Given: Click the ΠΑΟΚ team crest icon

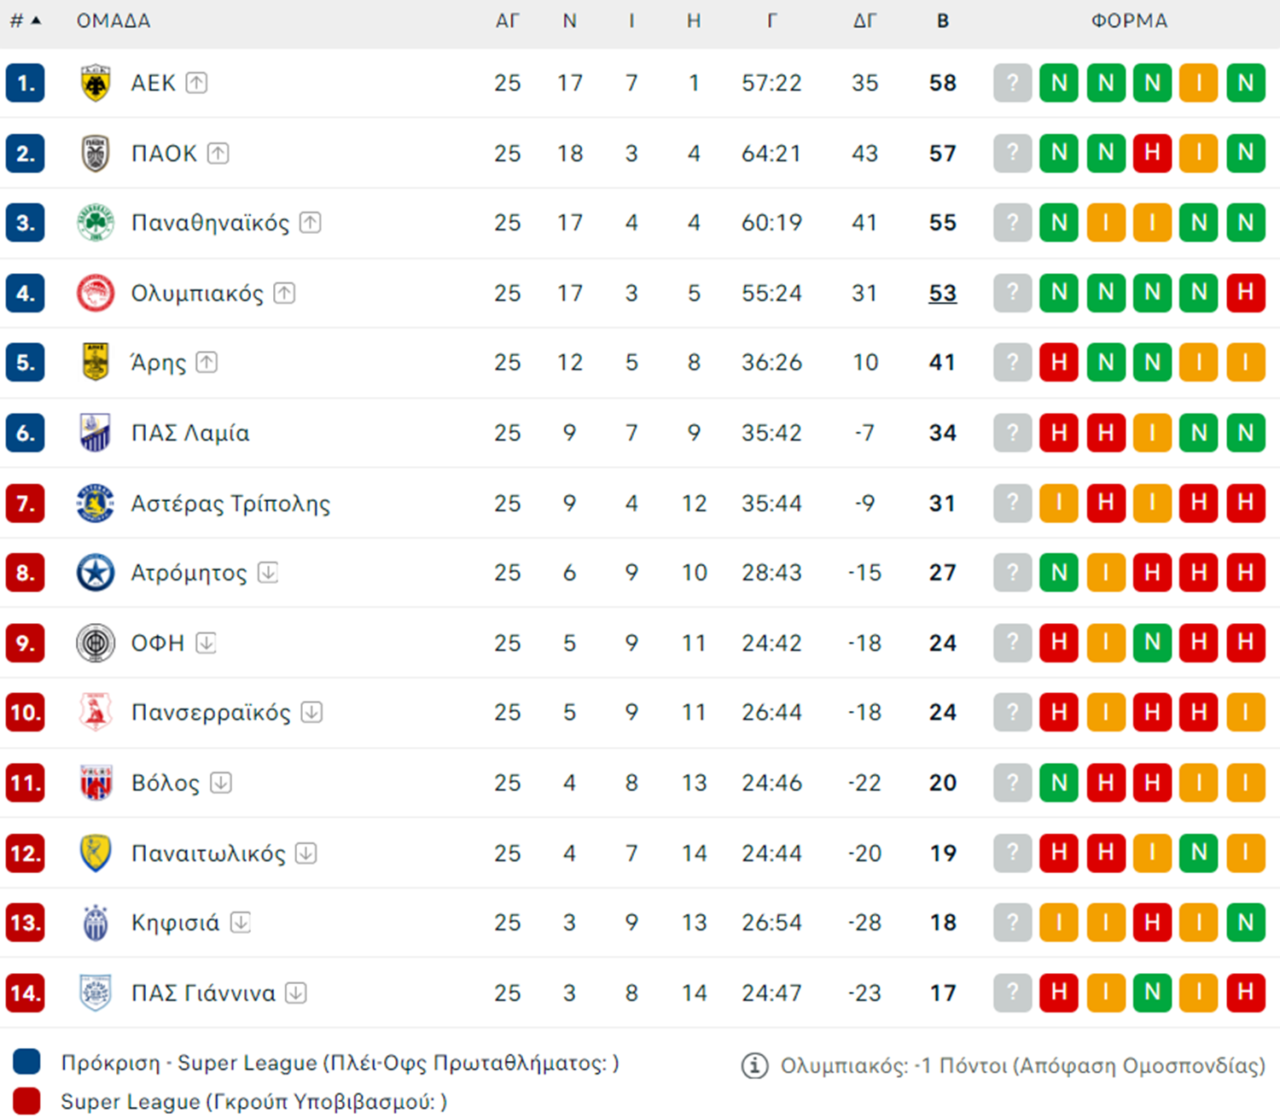Looking at the screenshot, I should [95, 153].
